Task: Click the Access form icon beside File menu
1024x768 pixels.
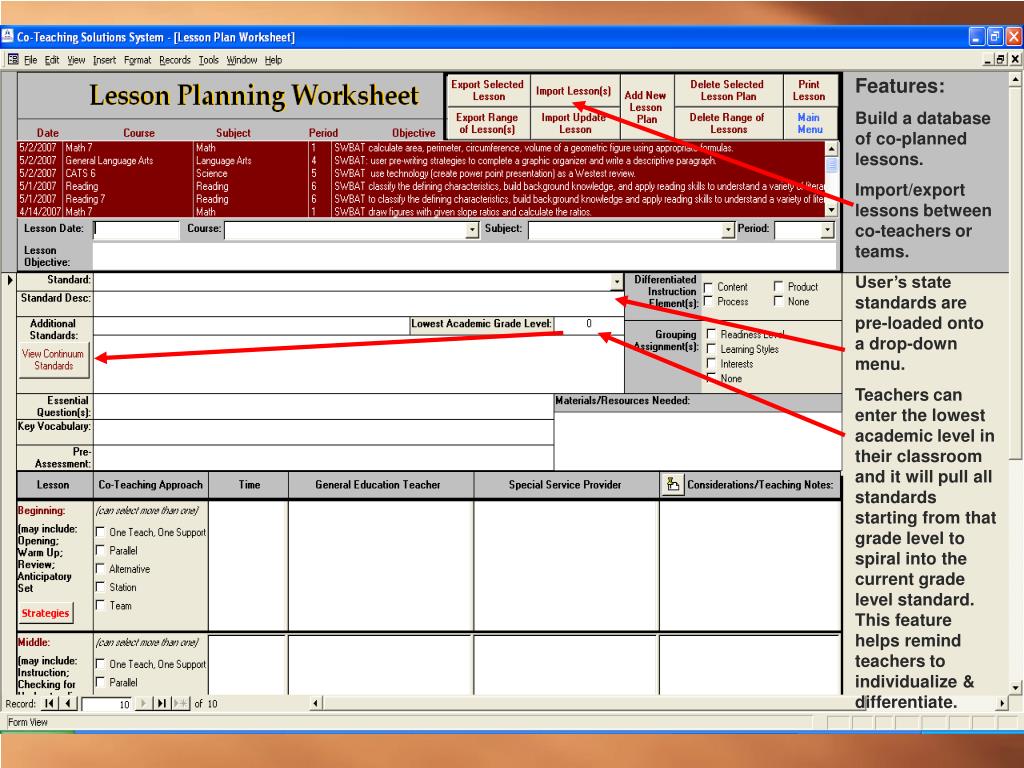Action: point(13,59)
